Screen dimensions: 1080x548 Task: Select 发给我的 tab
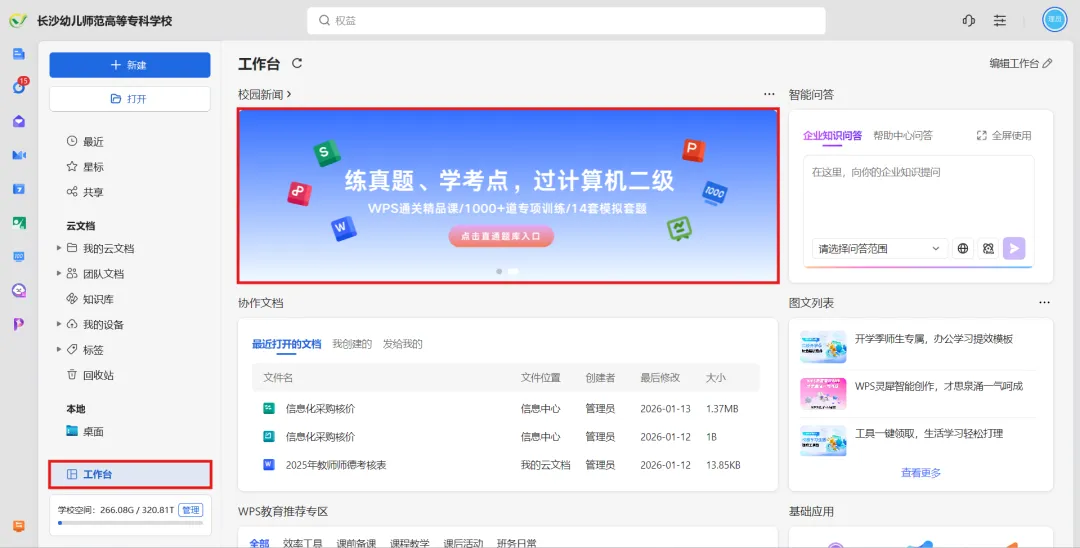pyautogui.click(x=402, y=344)
